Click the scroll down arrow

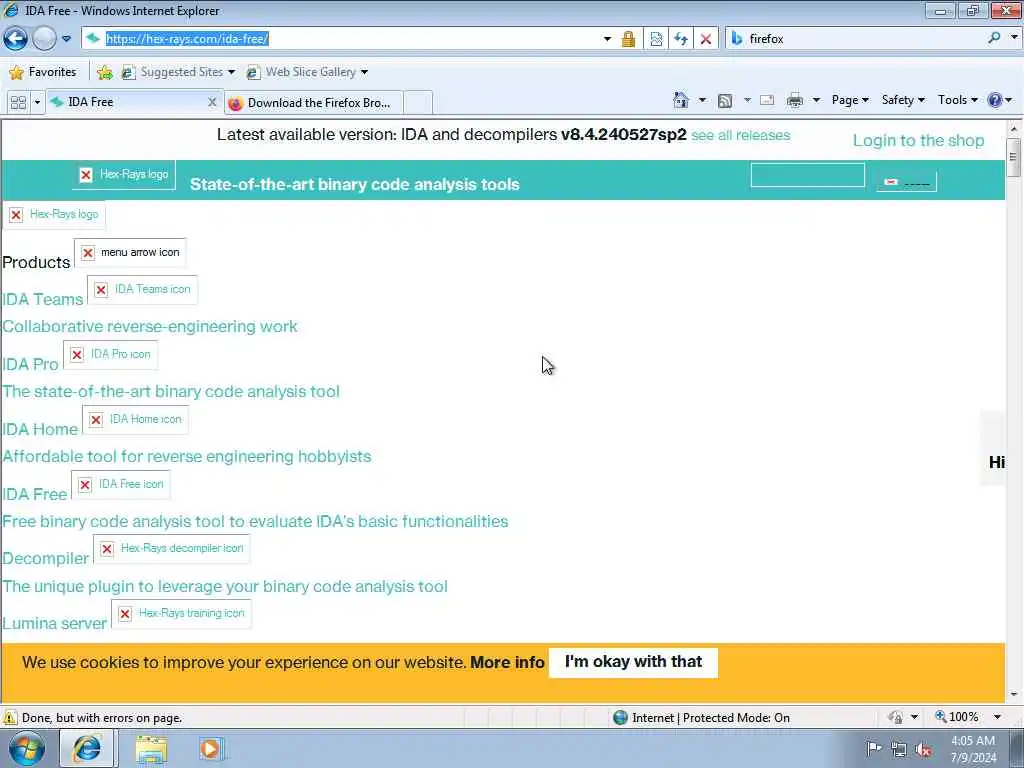(x=1014, y=695)
